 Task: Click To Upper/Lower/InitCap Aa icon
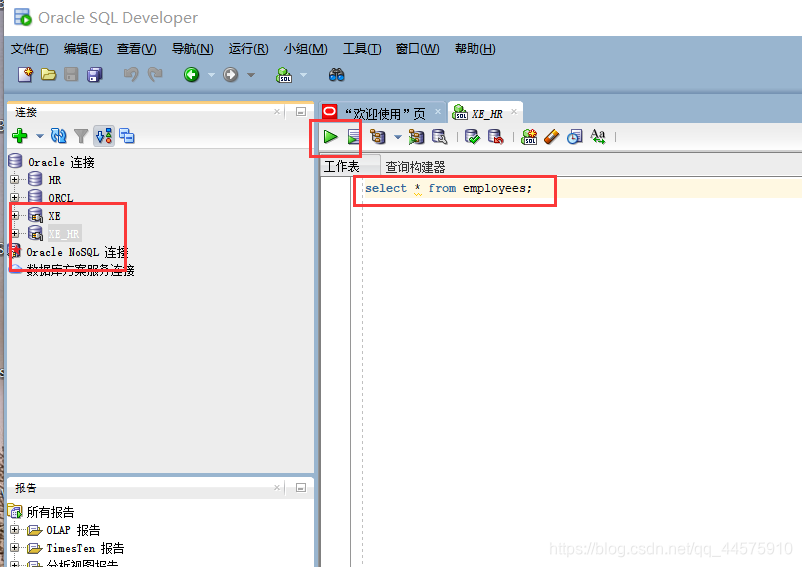597,137
